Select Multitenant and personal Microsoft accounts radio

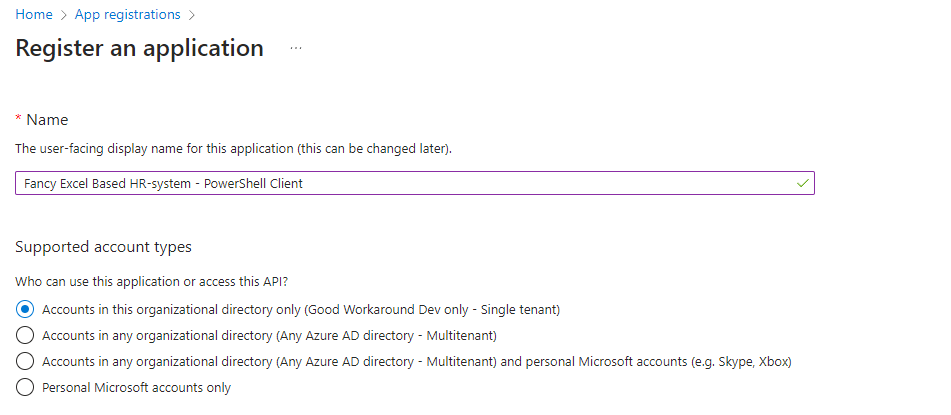25,361
